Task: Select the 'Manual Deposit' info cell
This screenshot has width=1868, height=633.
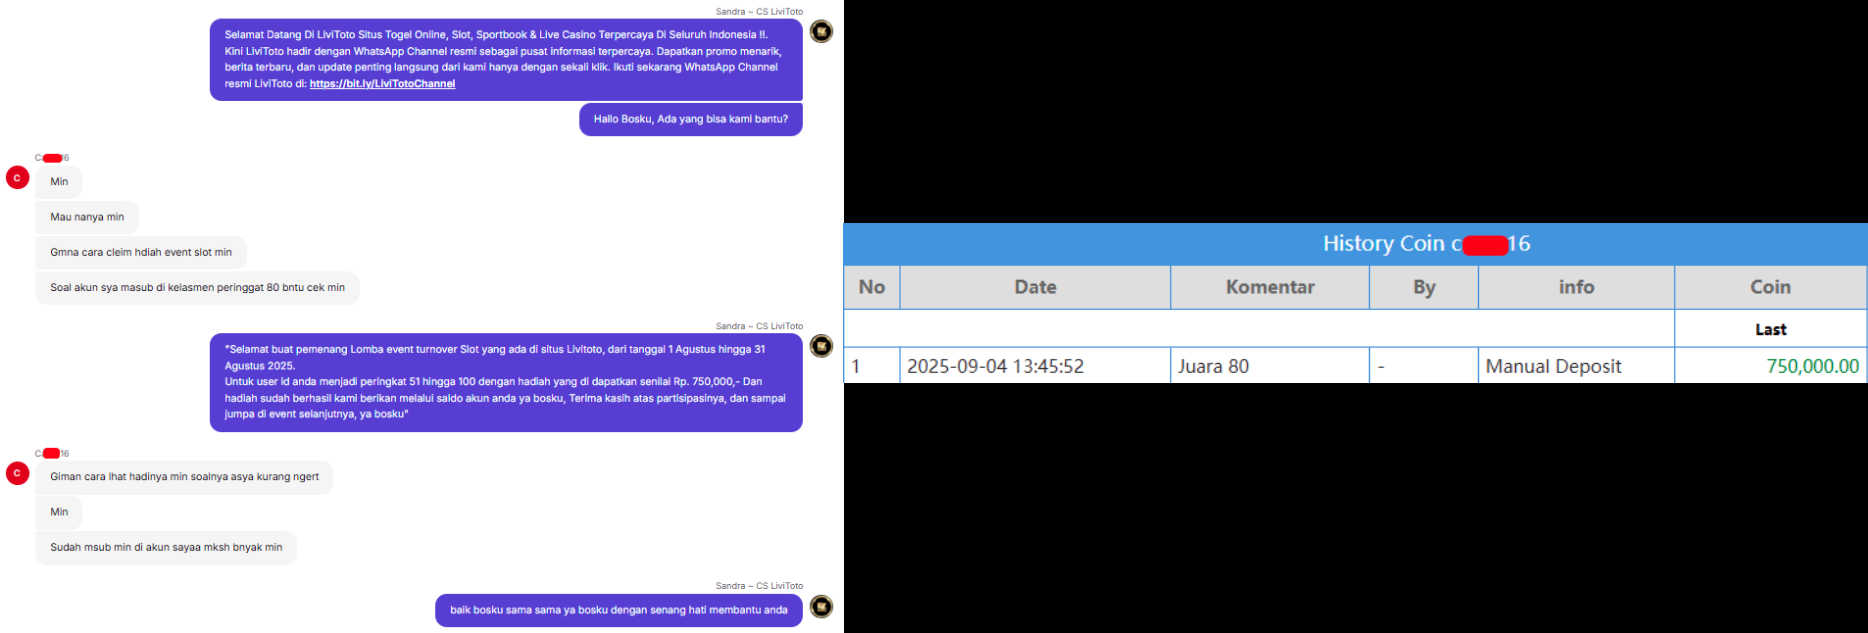Action: (x=1576, y=366)
